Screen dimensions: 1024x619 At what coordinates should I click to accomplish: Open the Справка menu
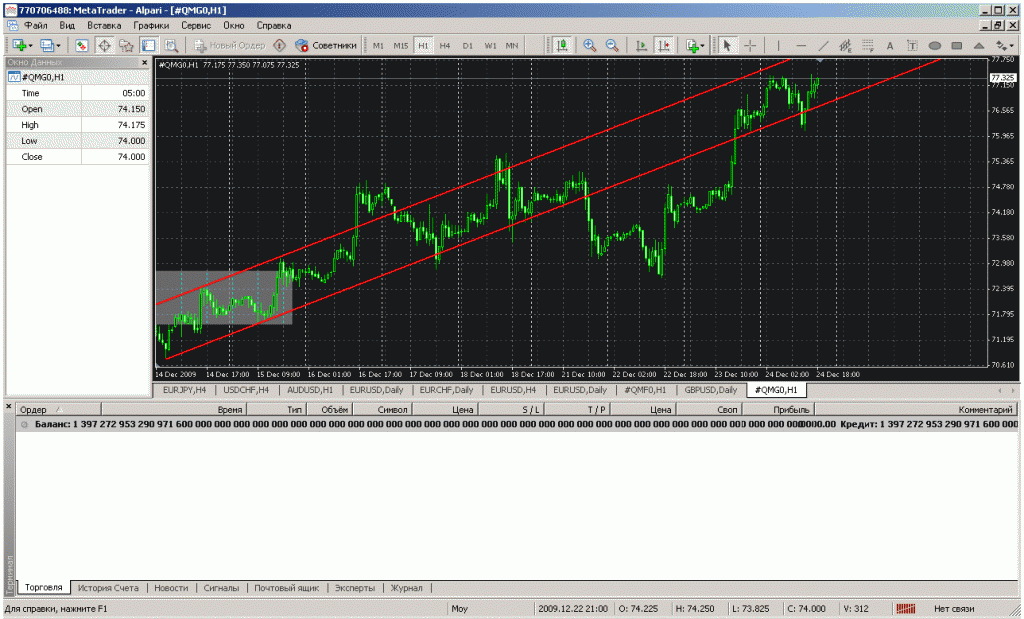(x=274, y=25)
